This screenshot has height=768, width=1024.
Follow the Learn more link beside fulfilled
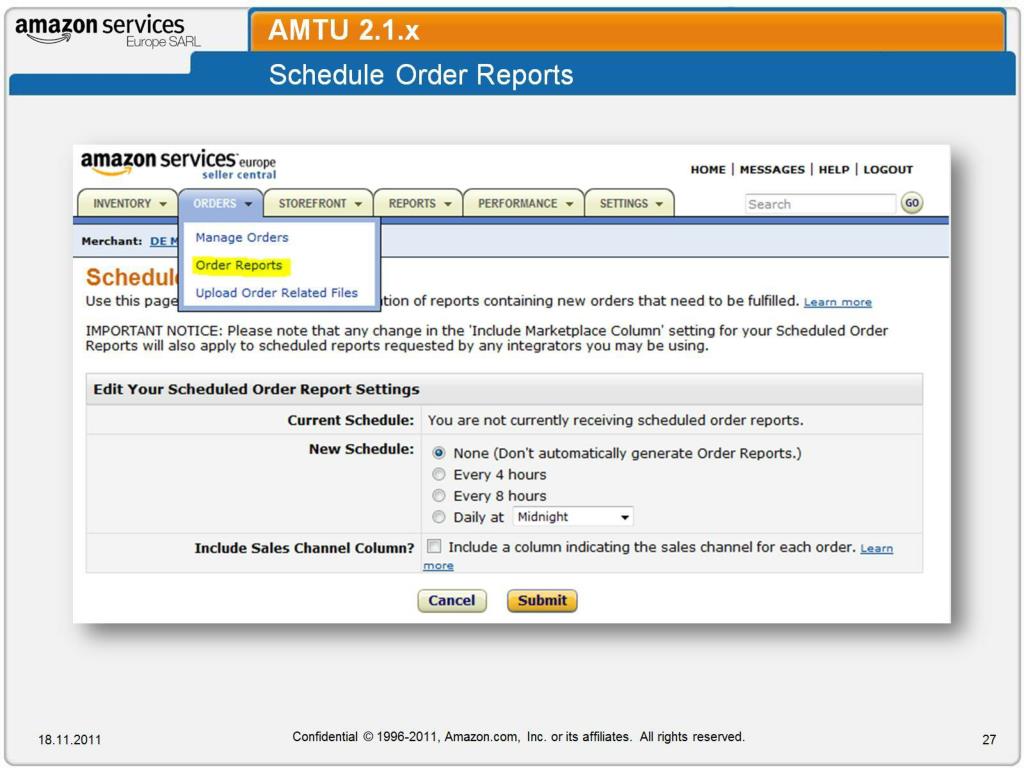point(838,302)
